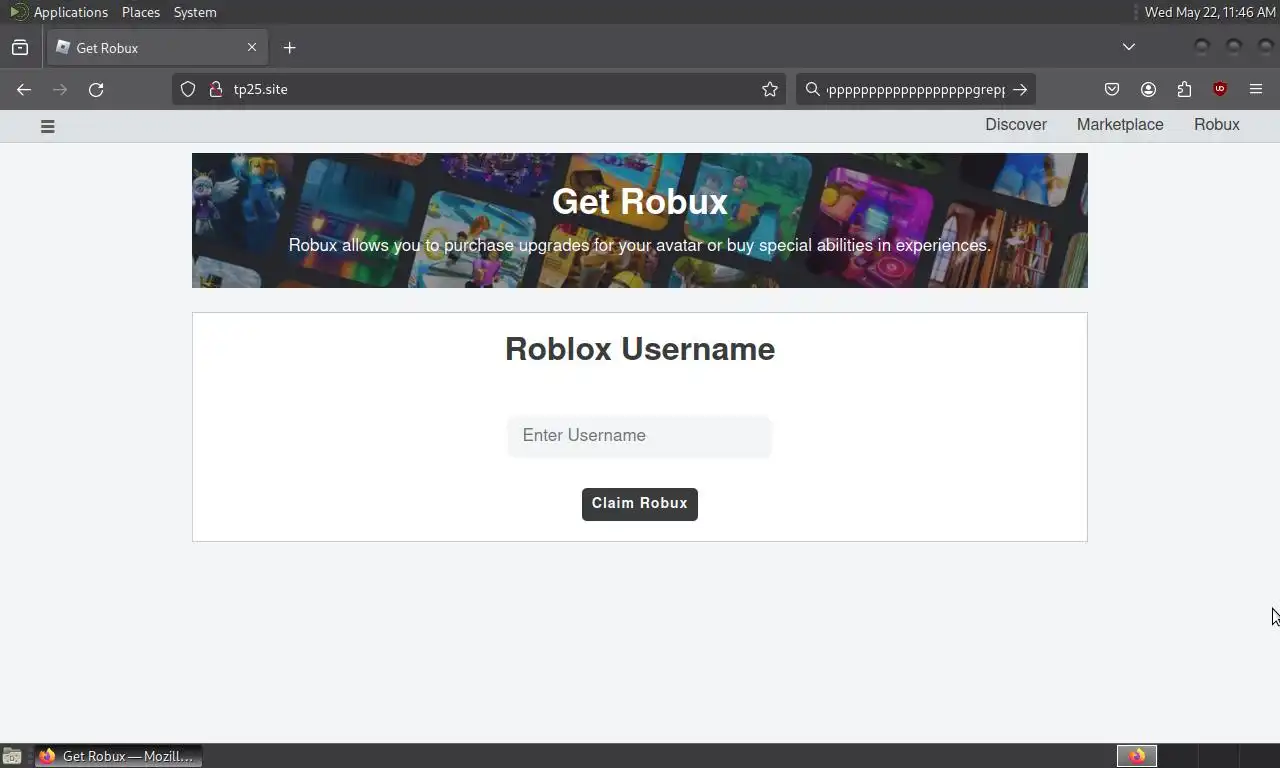Bookmark this page with the star icon

pyautogui.click(x=770, y=89)
